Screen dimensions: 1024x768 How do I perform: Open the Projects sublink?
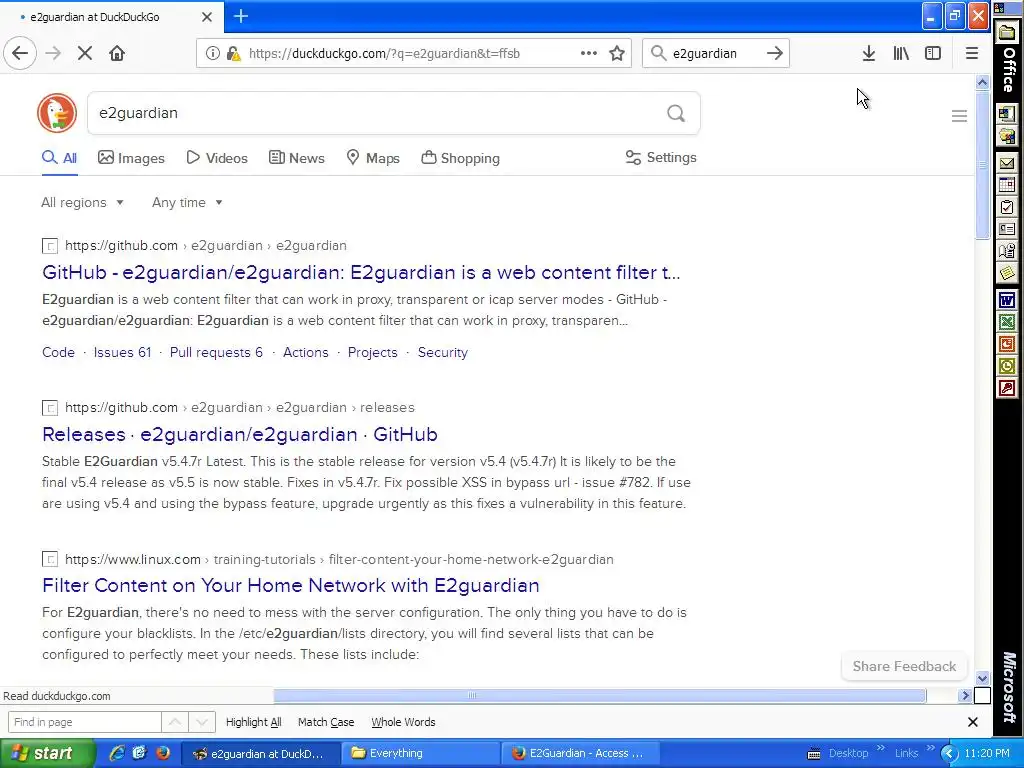pyautogui.click(x=372, y=353)
